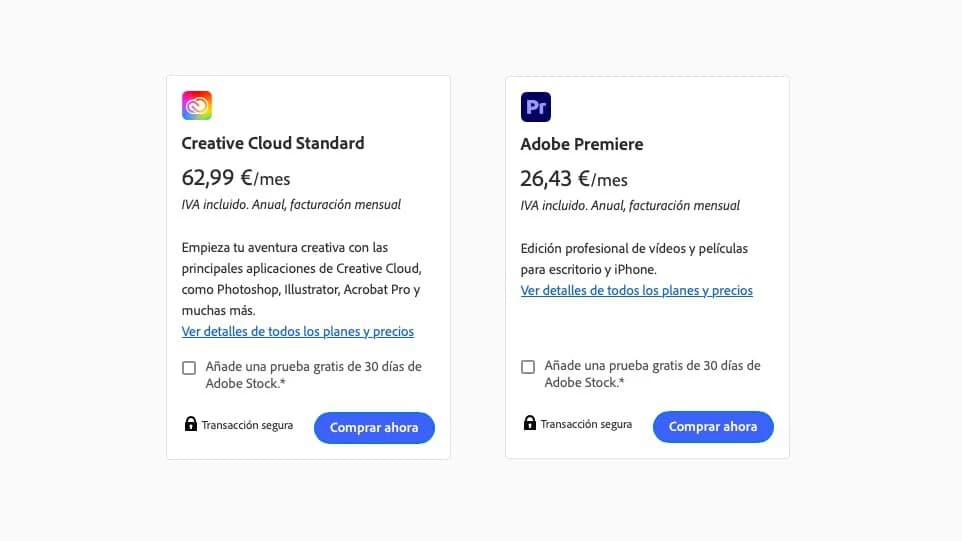Click the 62,99 €/mes price
Screen dimensions: 962x541
coord(236,179)
